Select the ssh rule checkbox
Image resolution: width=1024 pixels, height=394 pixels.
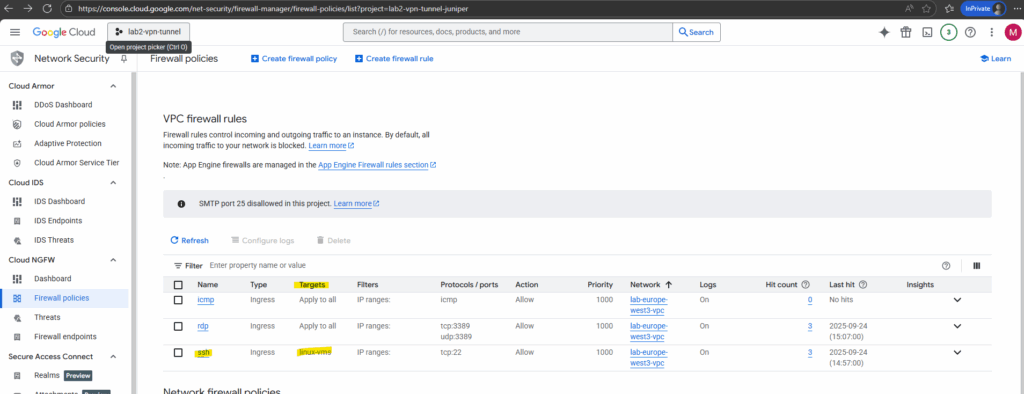(x=178, y=353)
